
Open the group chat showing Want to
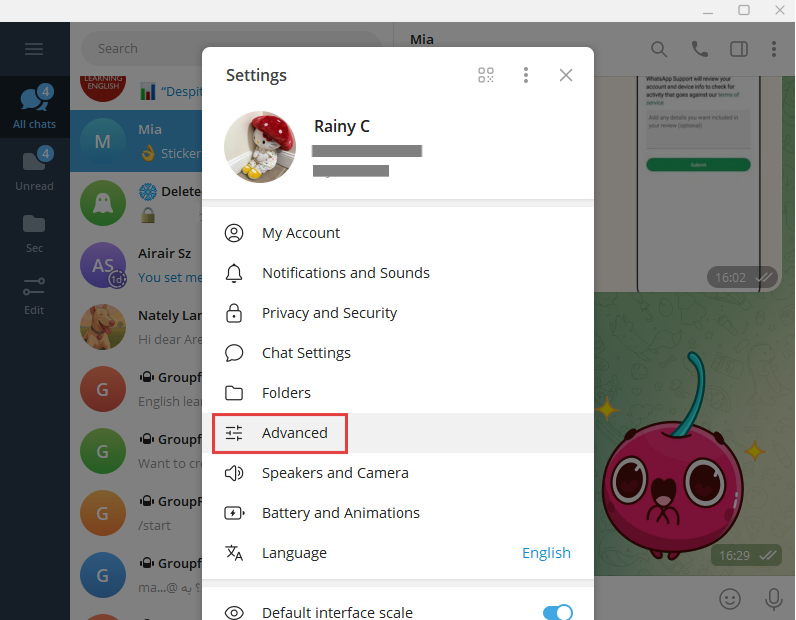pyautogui.click(x=136, y=451)
